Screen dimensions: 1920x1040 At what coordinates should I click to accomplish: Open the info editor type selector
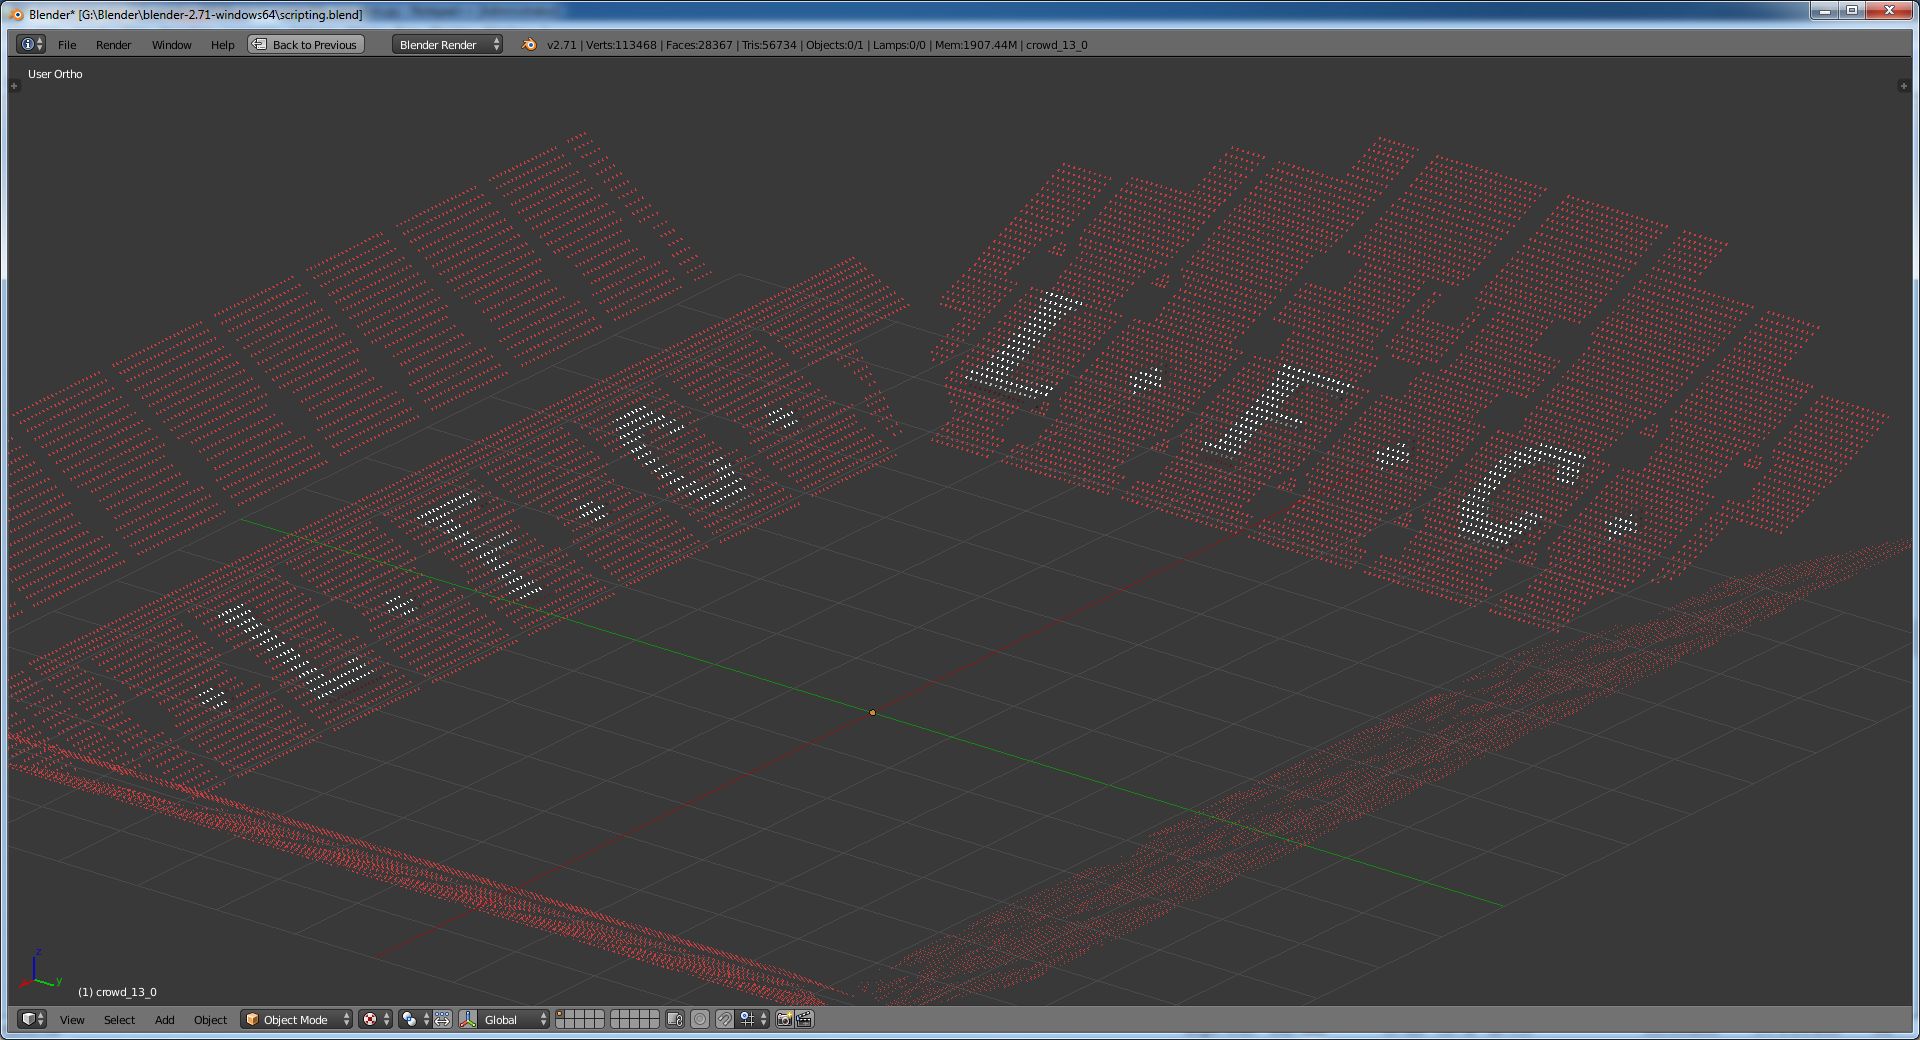(31, 44)
